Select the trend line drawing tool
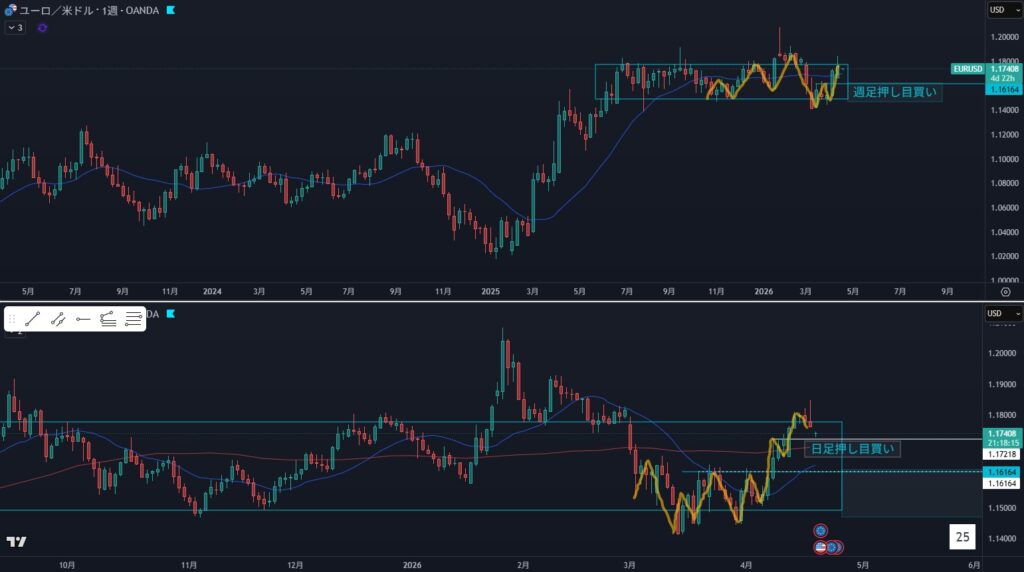Image resolution: width=1024 pixels, height=572 pixels. pyautogui.click(x=32, y=319)
